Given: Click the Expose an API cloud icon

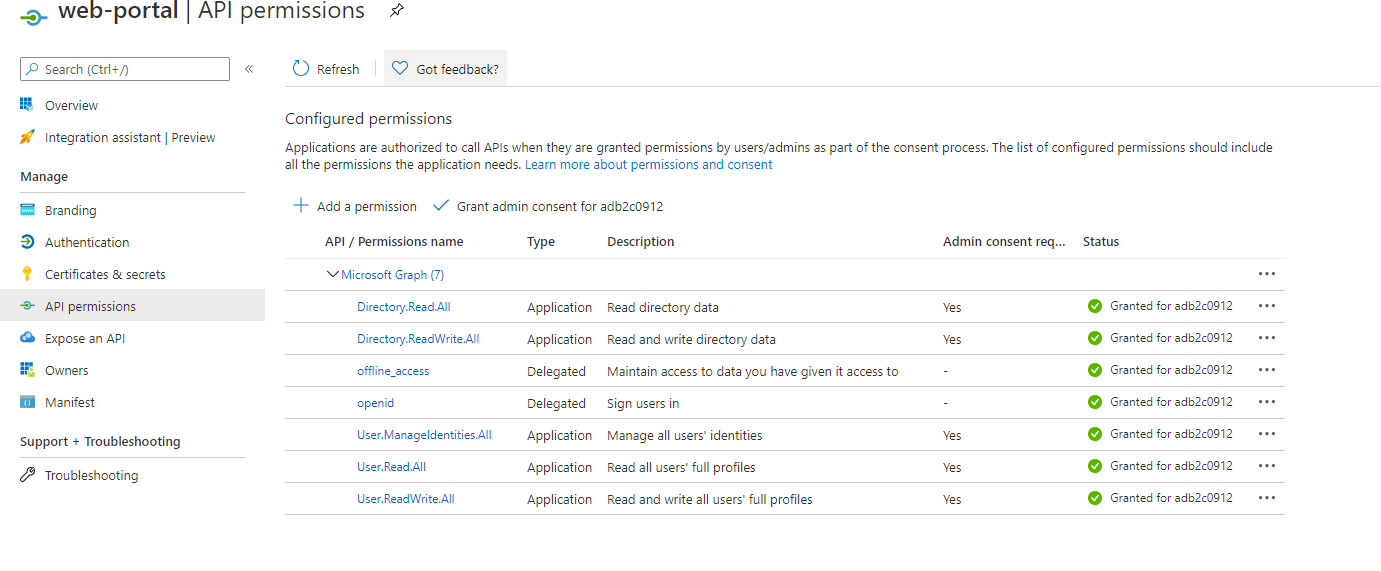Looking at the screenshot, I should [x=27, y=338].
